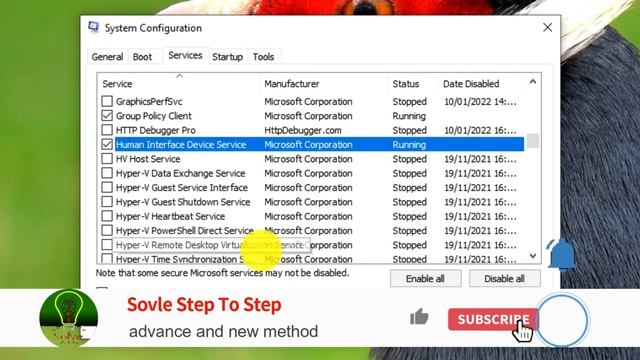The image size is (640, 360).
Task: Switch to the Boot tab
Action: [142, 57]
